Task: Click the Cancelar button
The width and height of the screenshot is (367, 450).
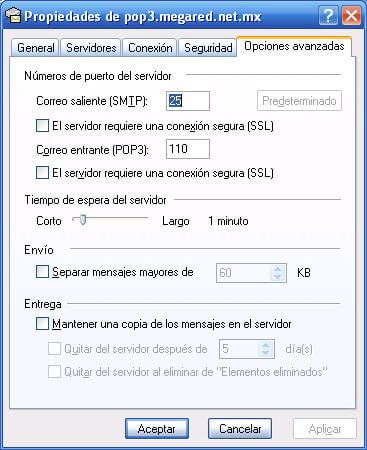Action: coord(240,429)
